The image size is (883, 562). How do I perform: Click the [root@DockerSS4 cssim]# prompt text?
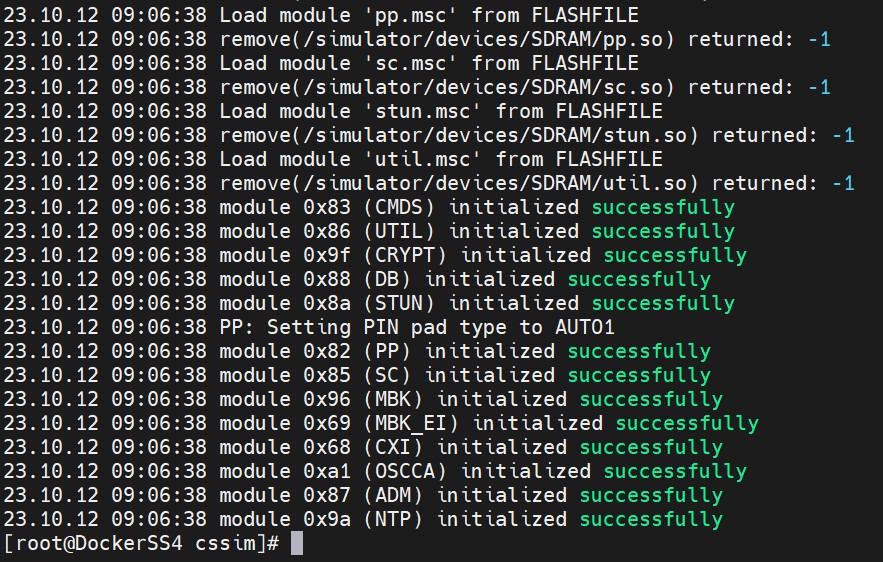click(x=141, y=543)
